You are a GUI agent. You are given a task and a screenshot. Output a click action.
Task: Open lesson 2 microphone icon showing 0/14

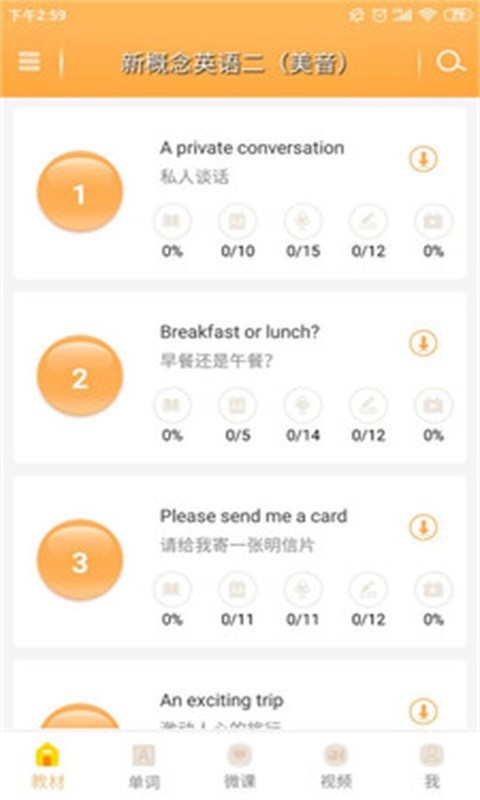point(303,405)
